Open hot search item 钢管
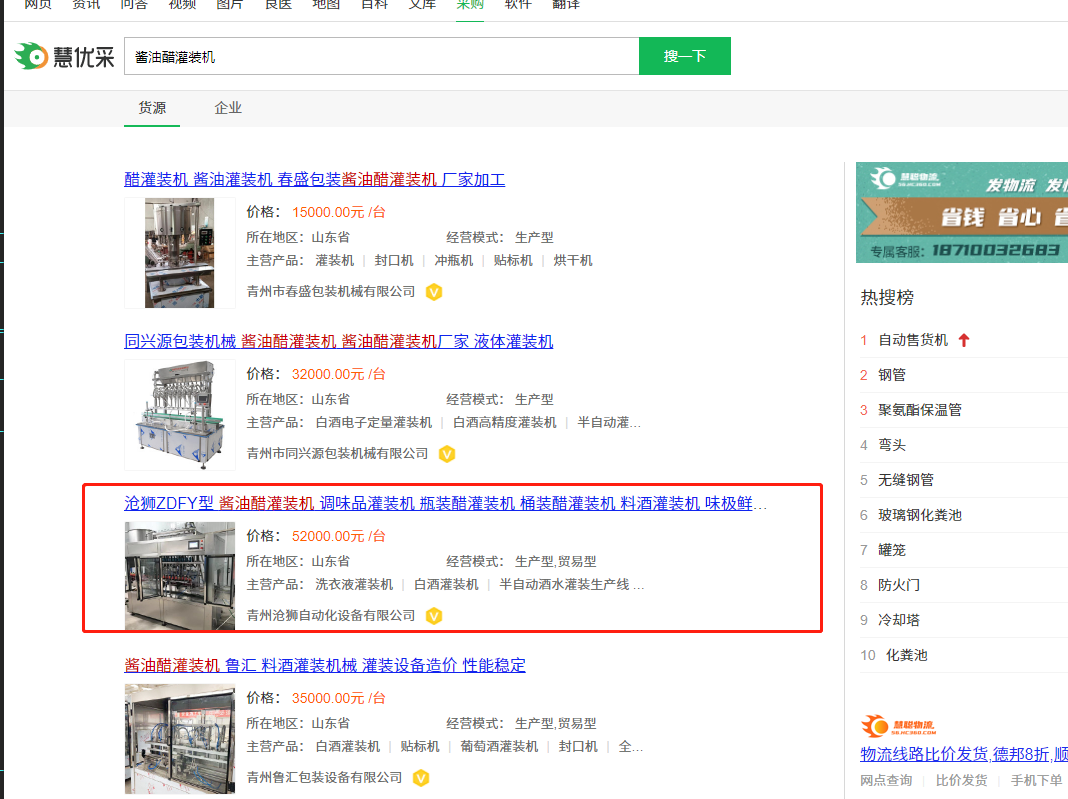This screenshot has height=799, width=1068. point(892,375)
